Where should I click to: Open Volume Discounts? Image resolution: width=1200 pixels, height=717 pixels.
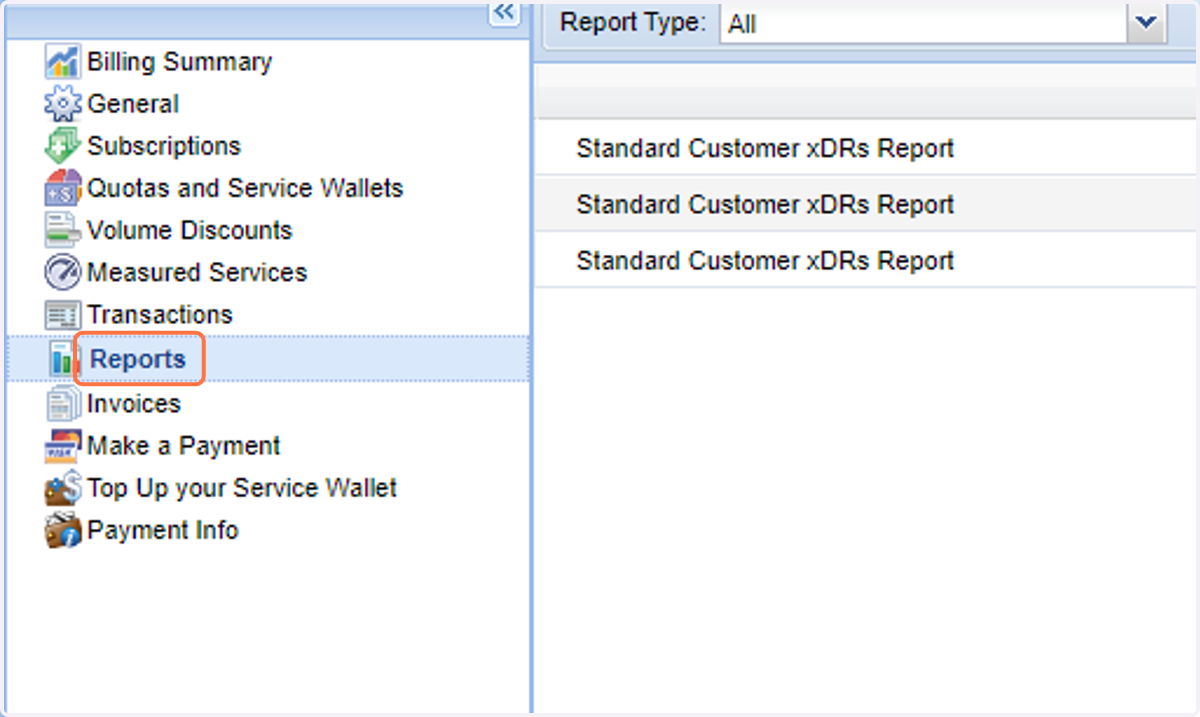[190, 230]
